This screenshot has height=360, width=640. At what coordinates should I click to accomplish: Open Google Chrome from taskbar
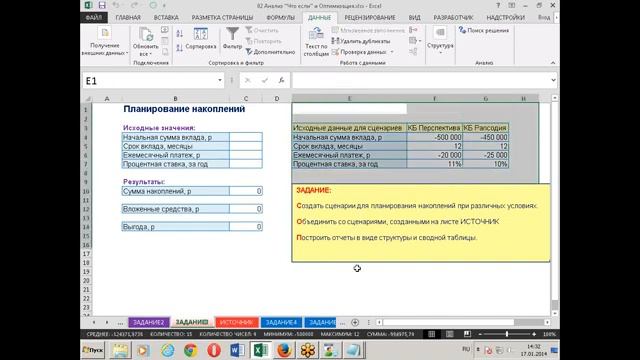click(x=191, y=350)
